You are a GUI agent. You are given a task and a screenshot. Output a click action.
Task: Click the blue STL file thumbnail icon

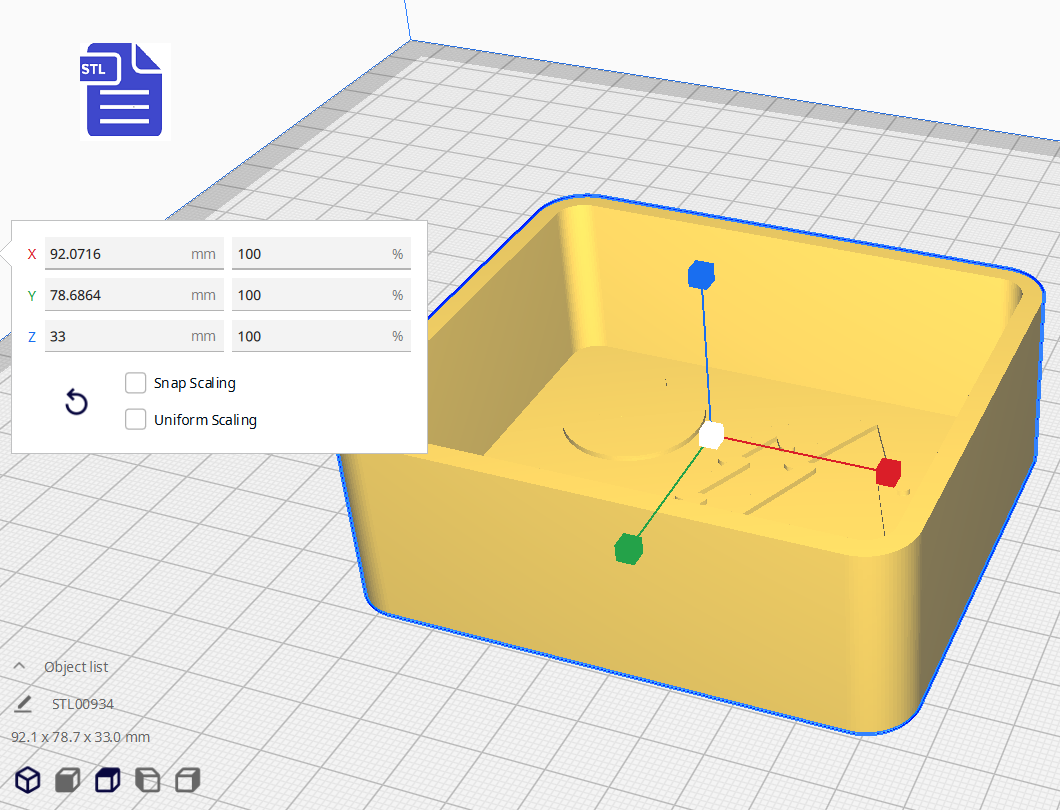123,90
